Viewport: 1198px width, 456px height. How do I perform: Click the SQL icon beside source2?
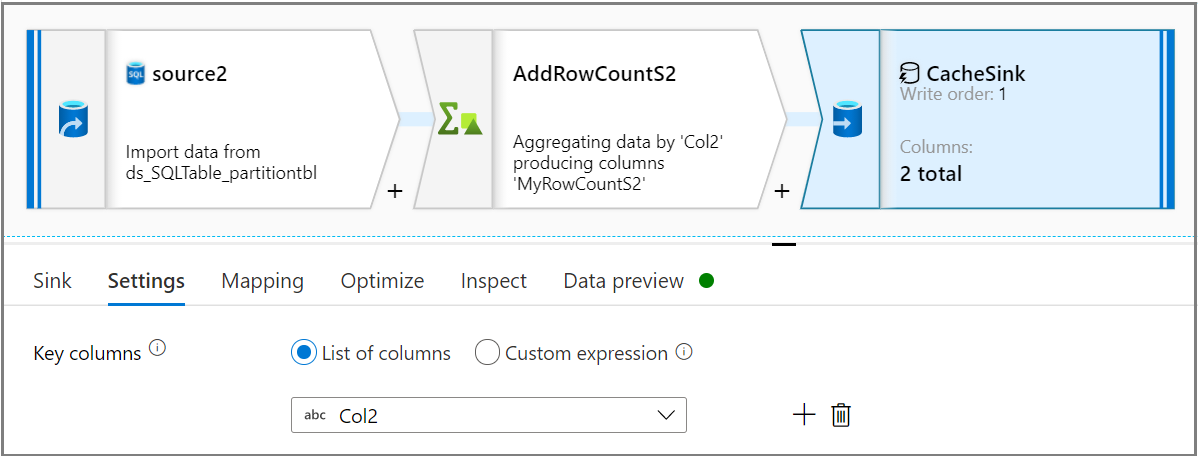(136, 74)
